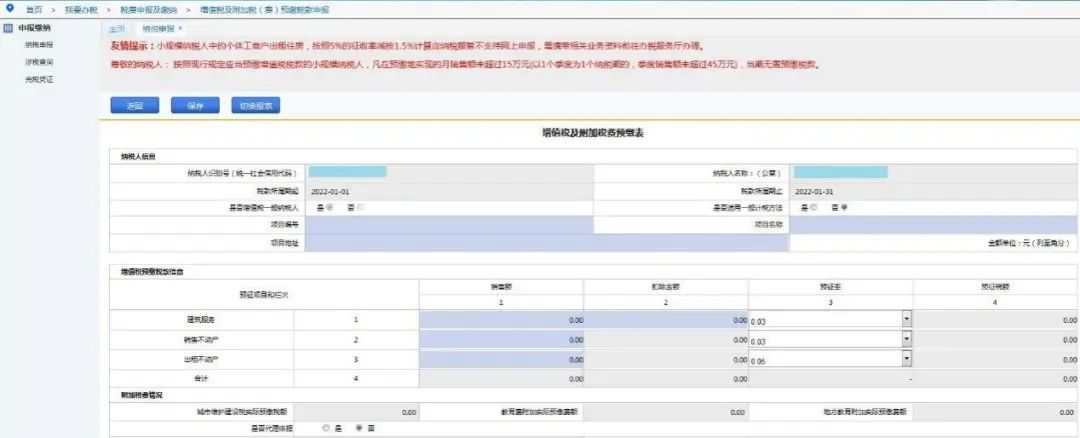Open 预征率 dropdown for 出租不动产 row

906,359
